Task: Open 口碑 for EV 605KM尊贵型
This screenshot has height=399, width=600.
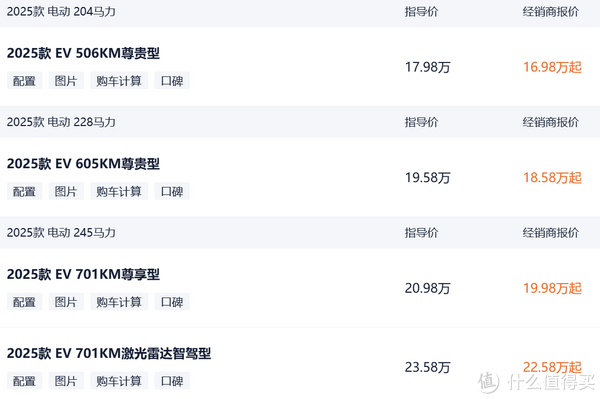Action: point(172,191)
